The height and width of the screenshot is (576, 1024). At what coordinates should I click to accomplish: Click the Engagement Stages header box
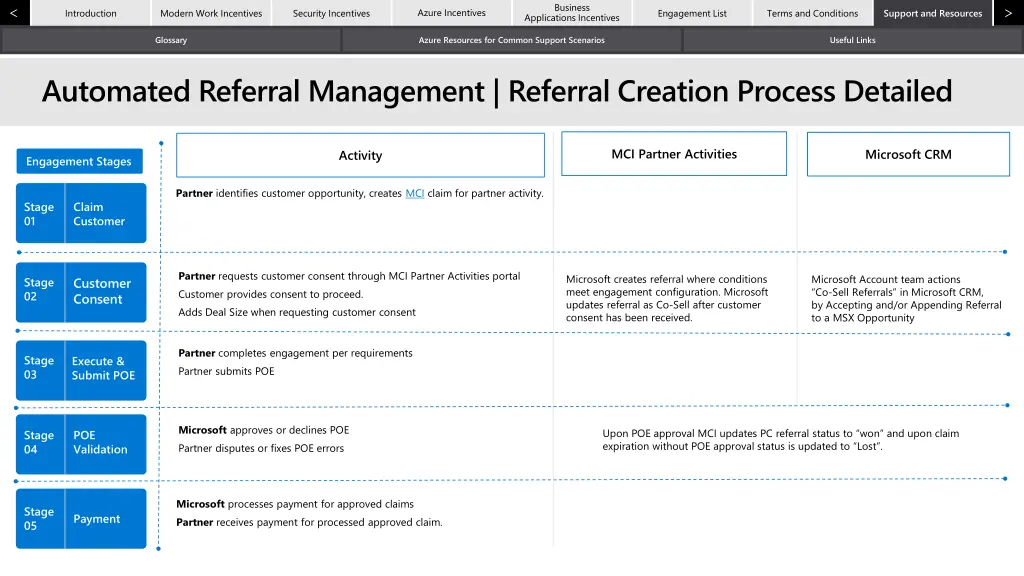tap(79, 161)
